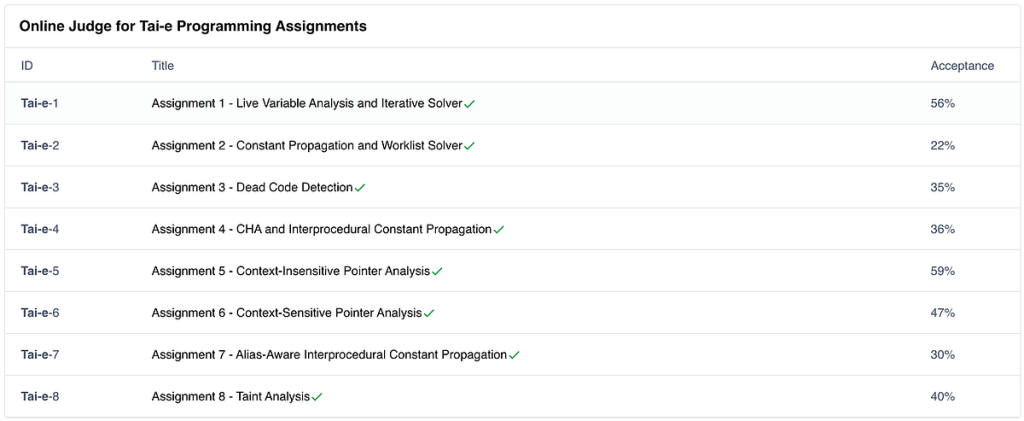Click the 59% acceptance value for Tai-e-5

tap(943, 271)
